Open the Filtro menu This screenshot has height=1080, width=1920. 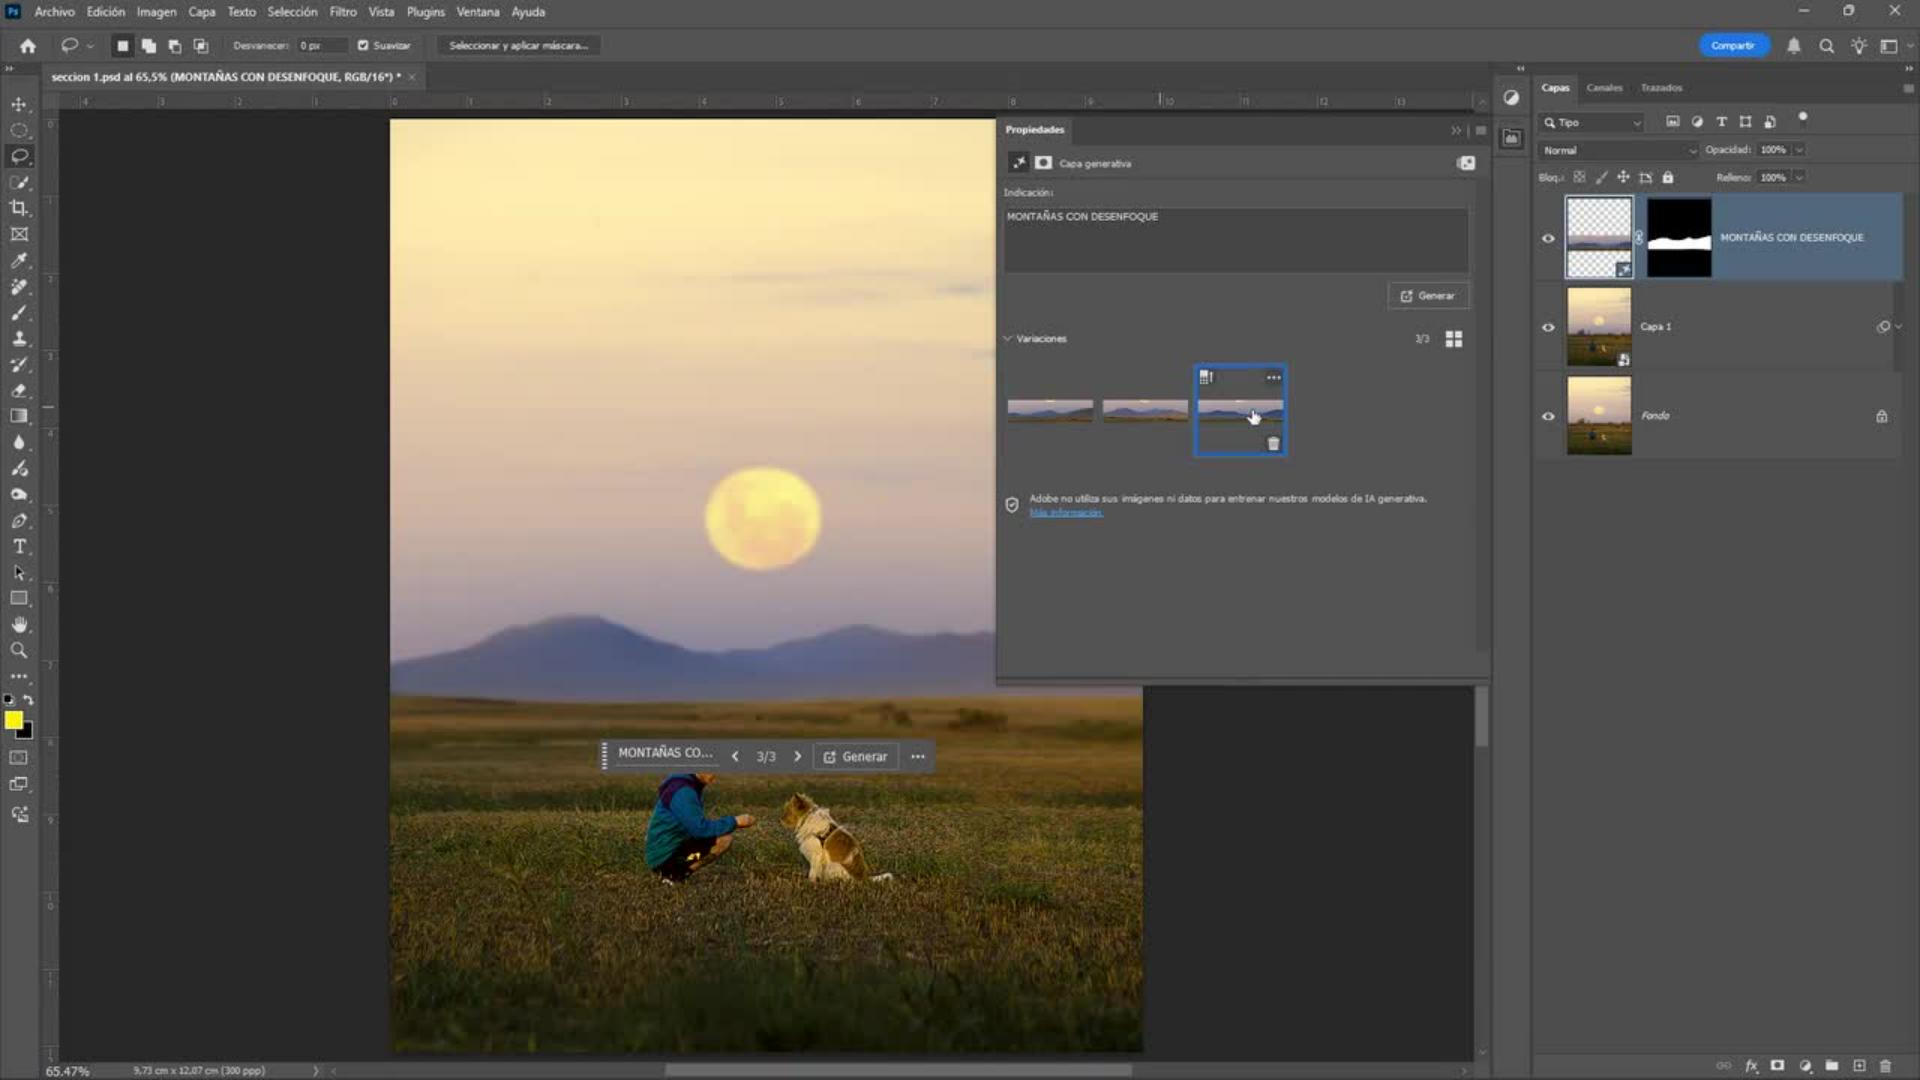coord(343,12)
